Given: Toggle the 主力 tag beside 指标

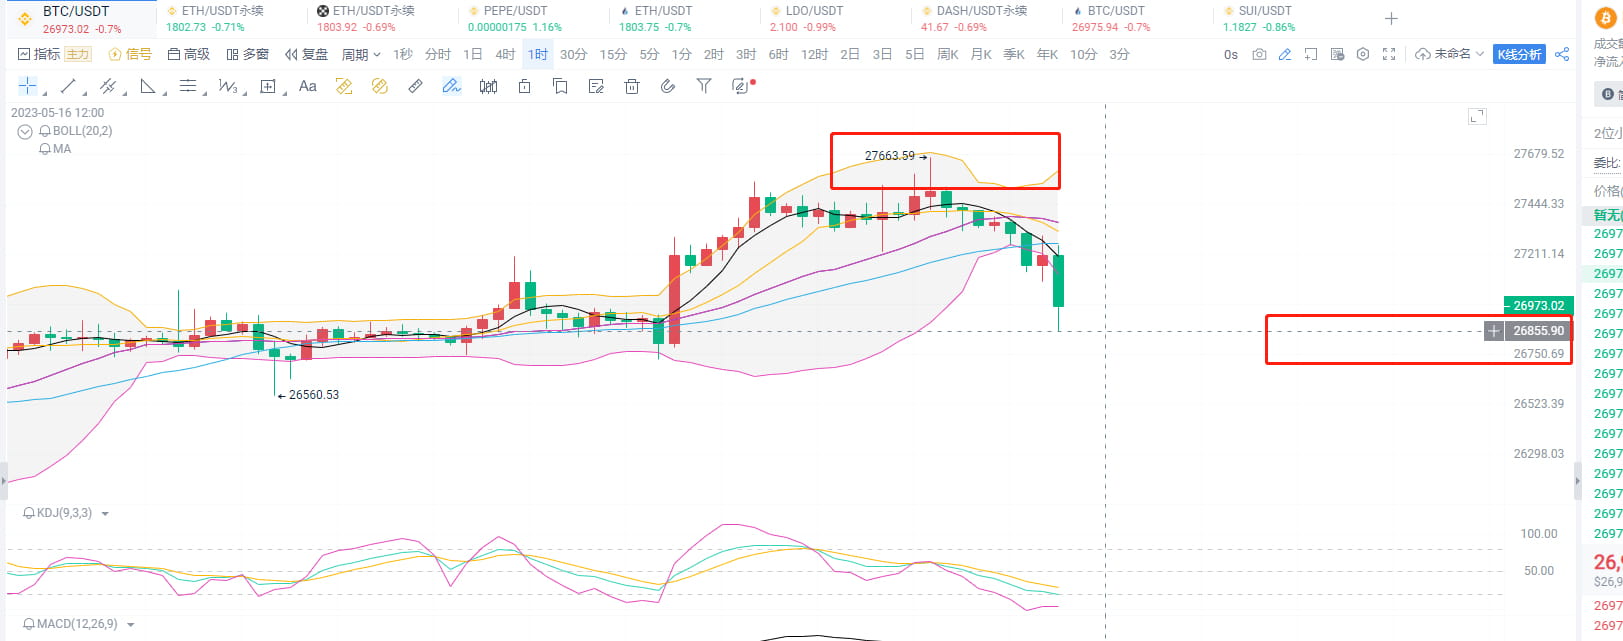Looking at the screenshot, I should click(78, 54).
